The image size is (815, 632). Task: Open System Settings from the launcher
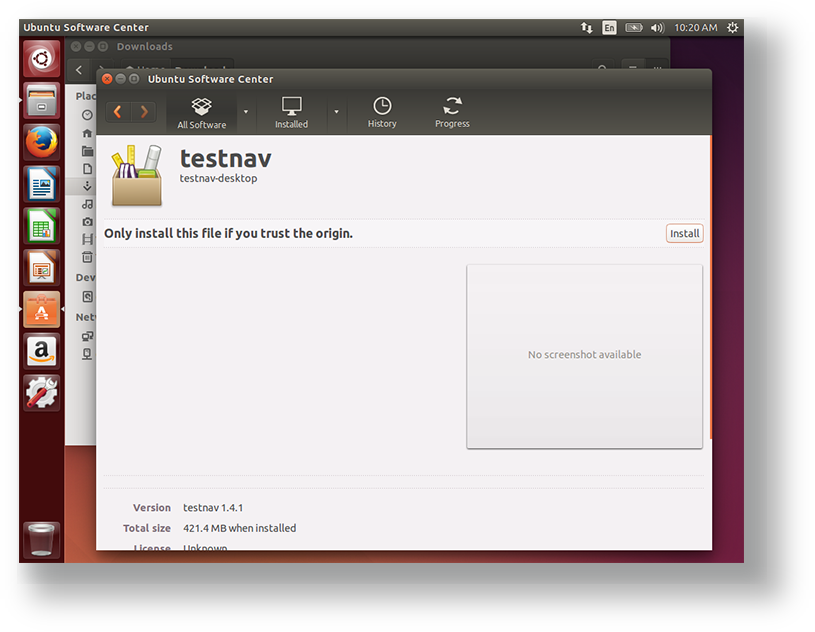[42, 393]
